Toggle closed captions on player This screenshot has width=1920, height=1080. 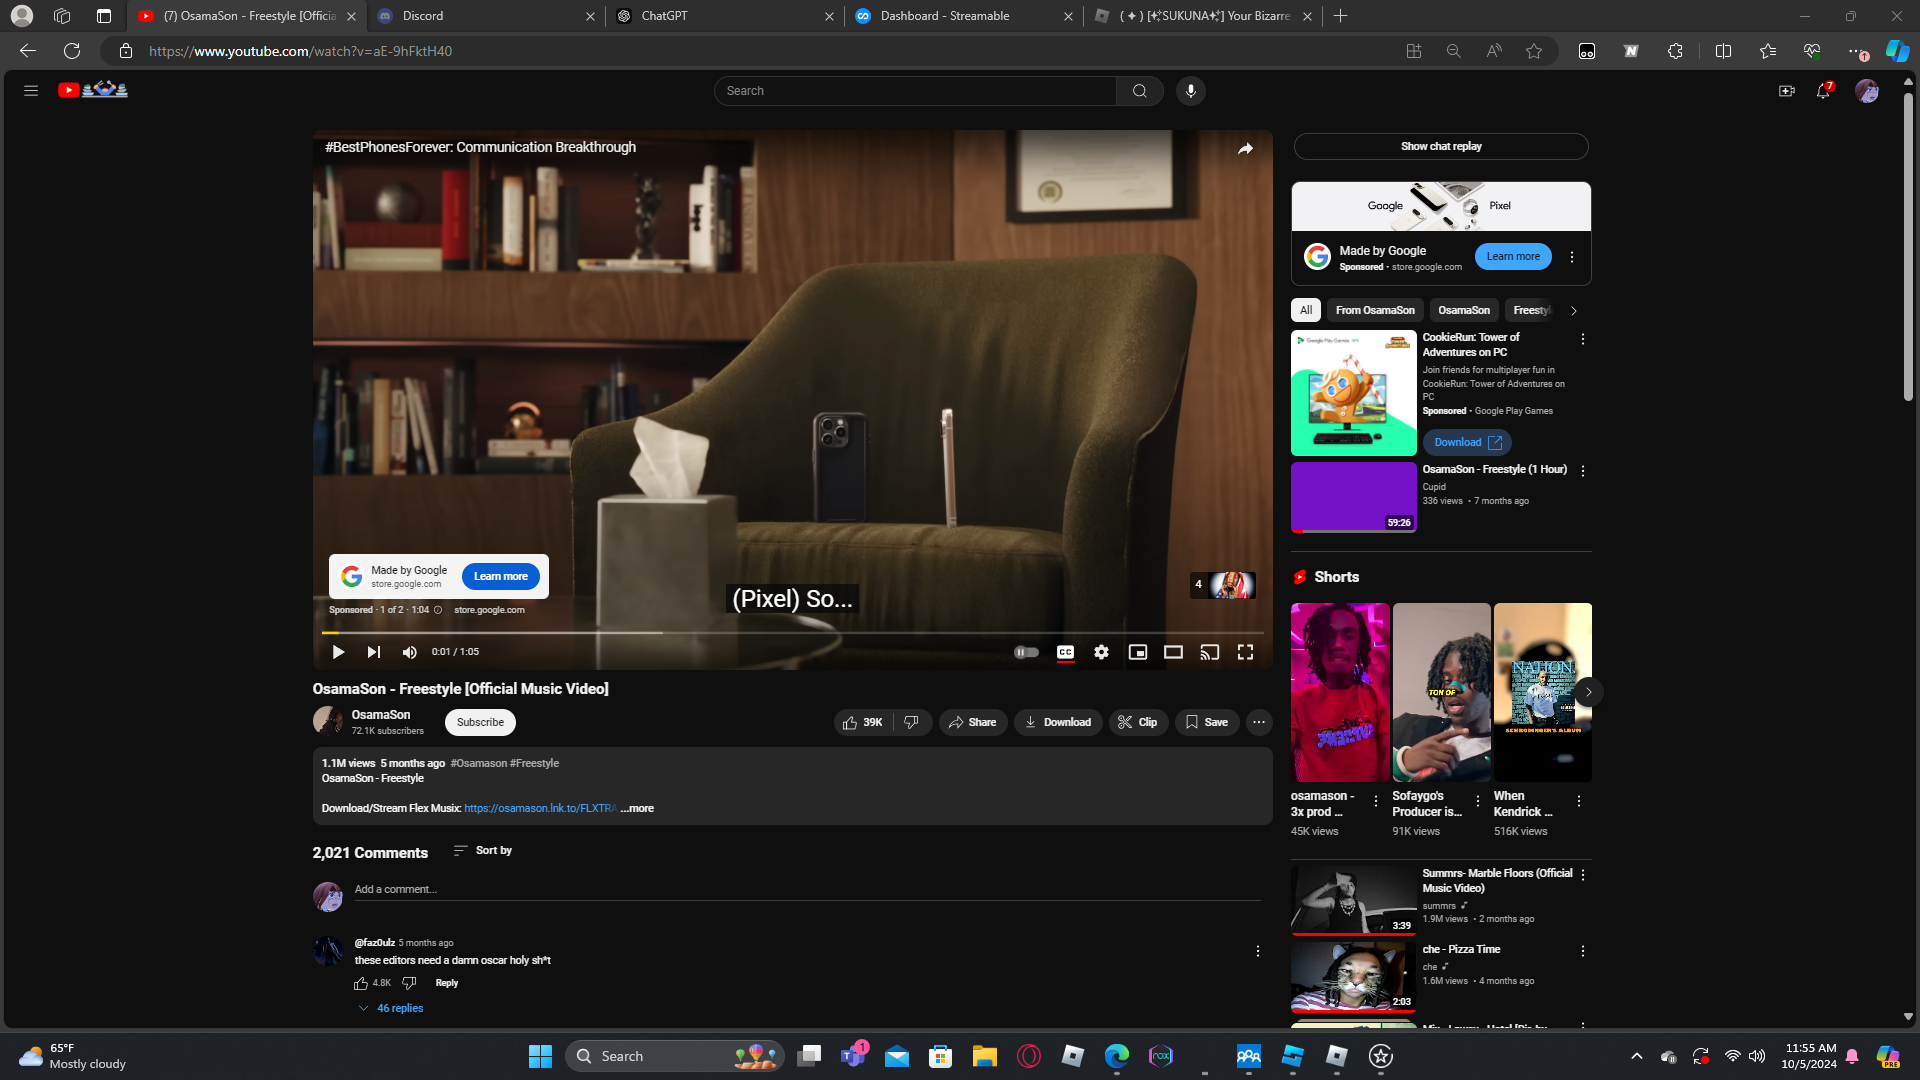click(x=1065, y=652)
